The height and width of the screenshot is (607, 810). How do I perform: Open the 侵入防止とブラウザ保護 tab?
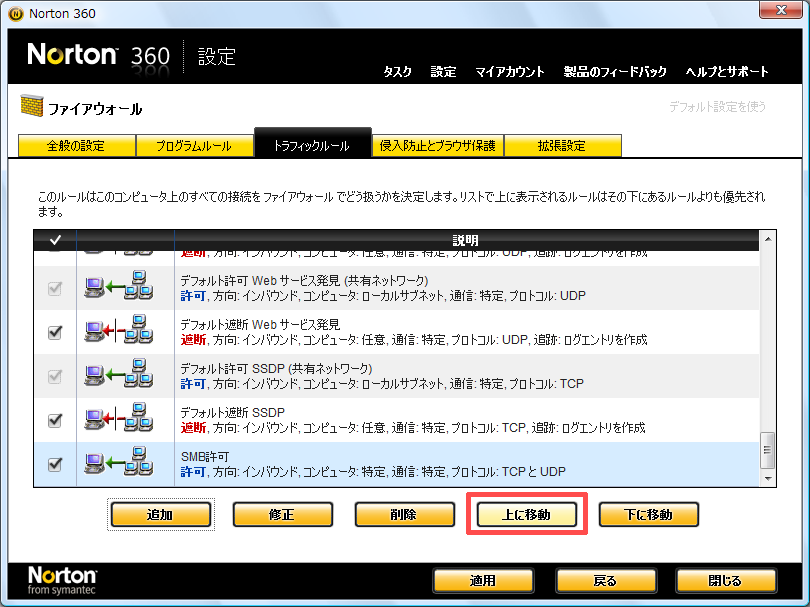[437, 146]
